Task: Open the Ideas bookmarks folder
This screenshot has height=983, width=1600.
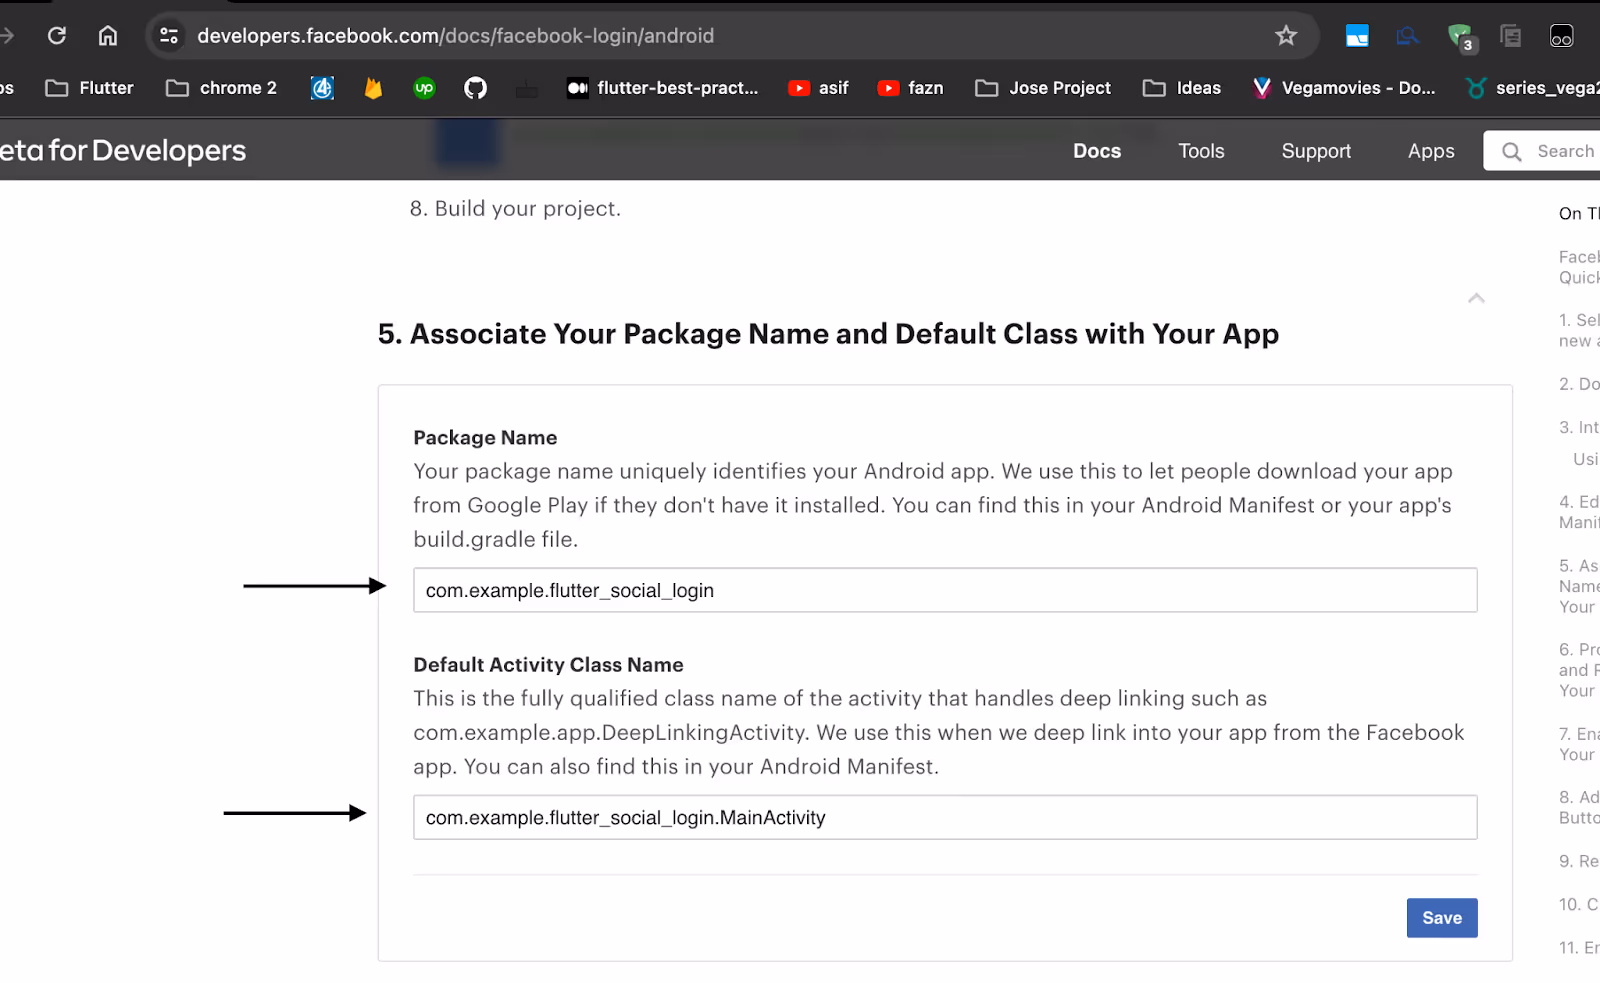Action: pos(1182,88)
